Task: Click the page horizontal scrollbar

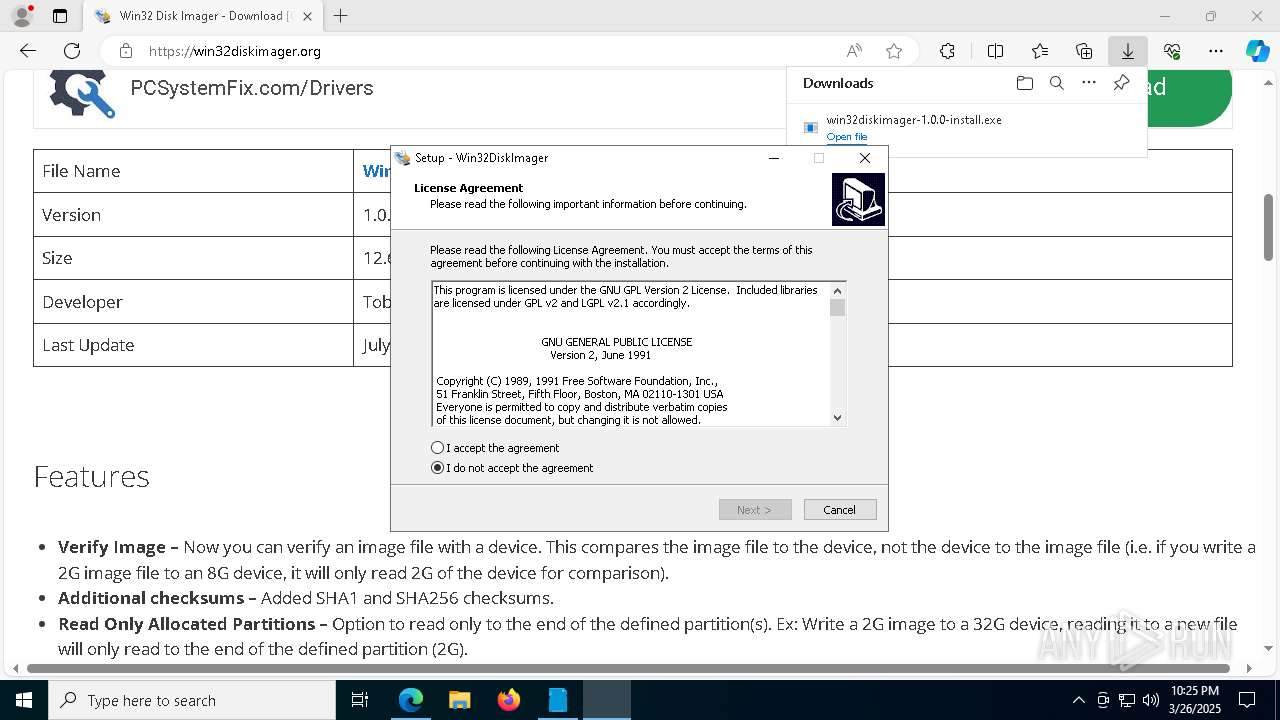Action: point(628,668)
